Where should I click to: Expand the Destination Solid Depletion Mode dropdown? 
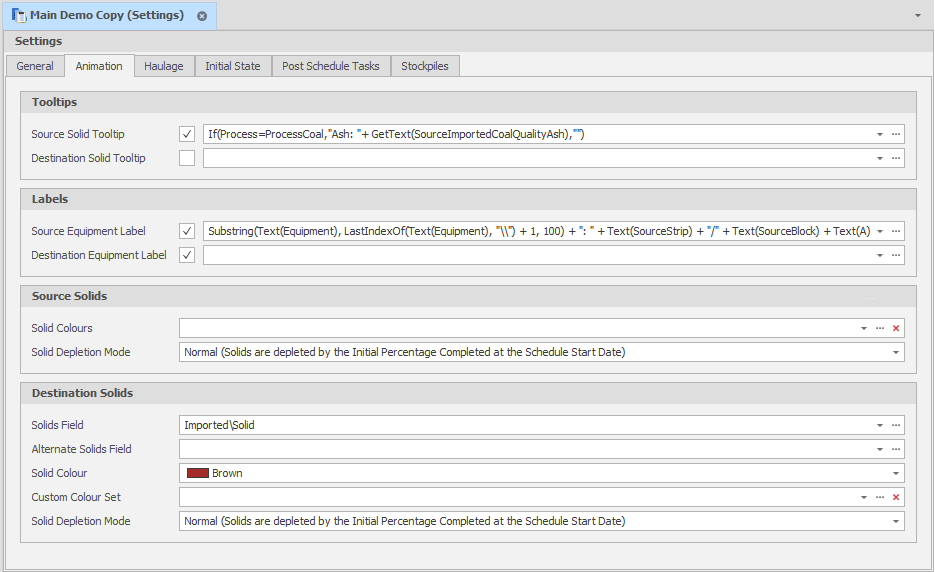coord(896,521)
